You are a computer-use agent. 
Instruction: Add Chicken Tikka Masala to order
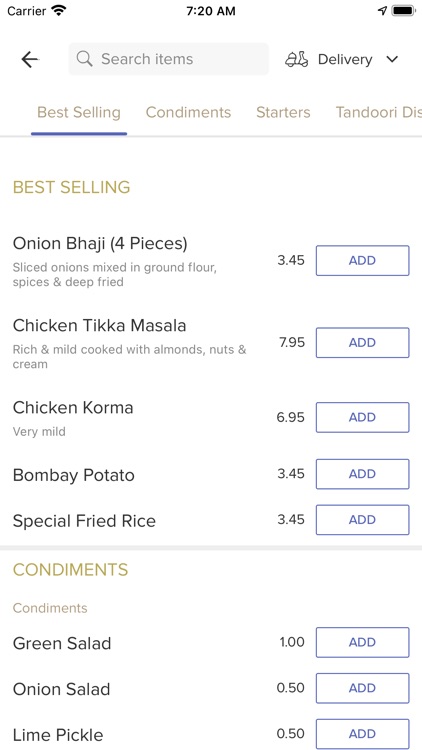(x=363, y=342)
